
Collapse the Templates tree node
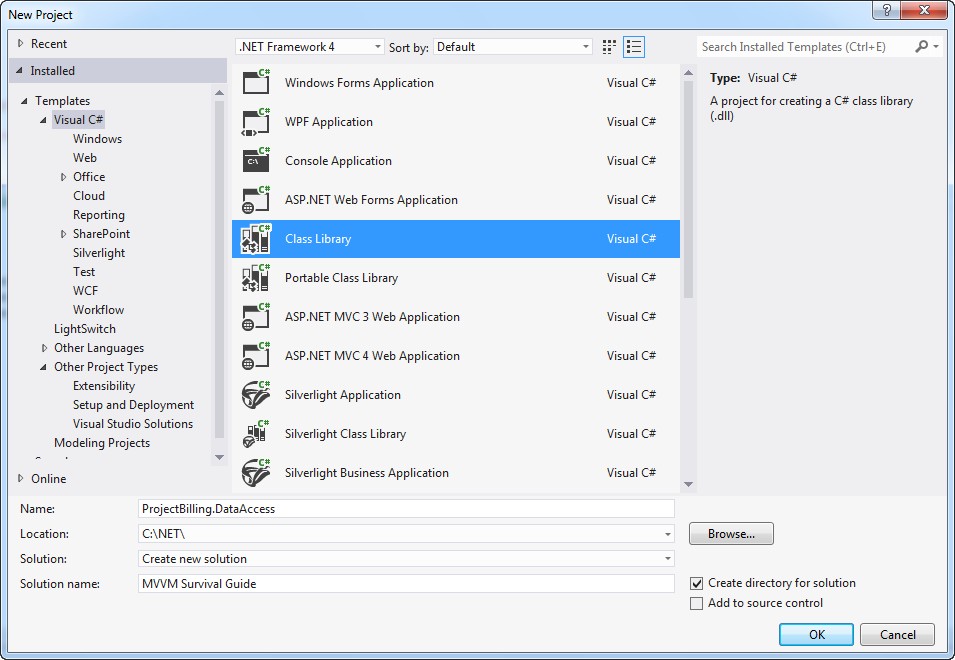(x=24, y=101)
